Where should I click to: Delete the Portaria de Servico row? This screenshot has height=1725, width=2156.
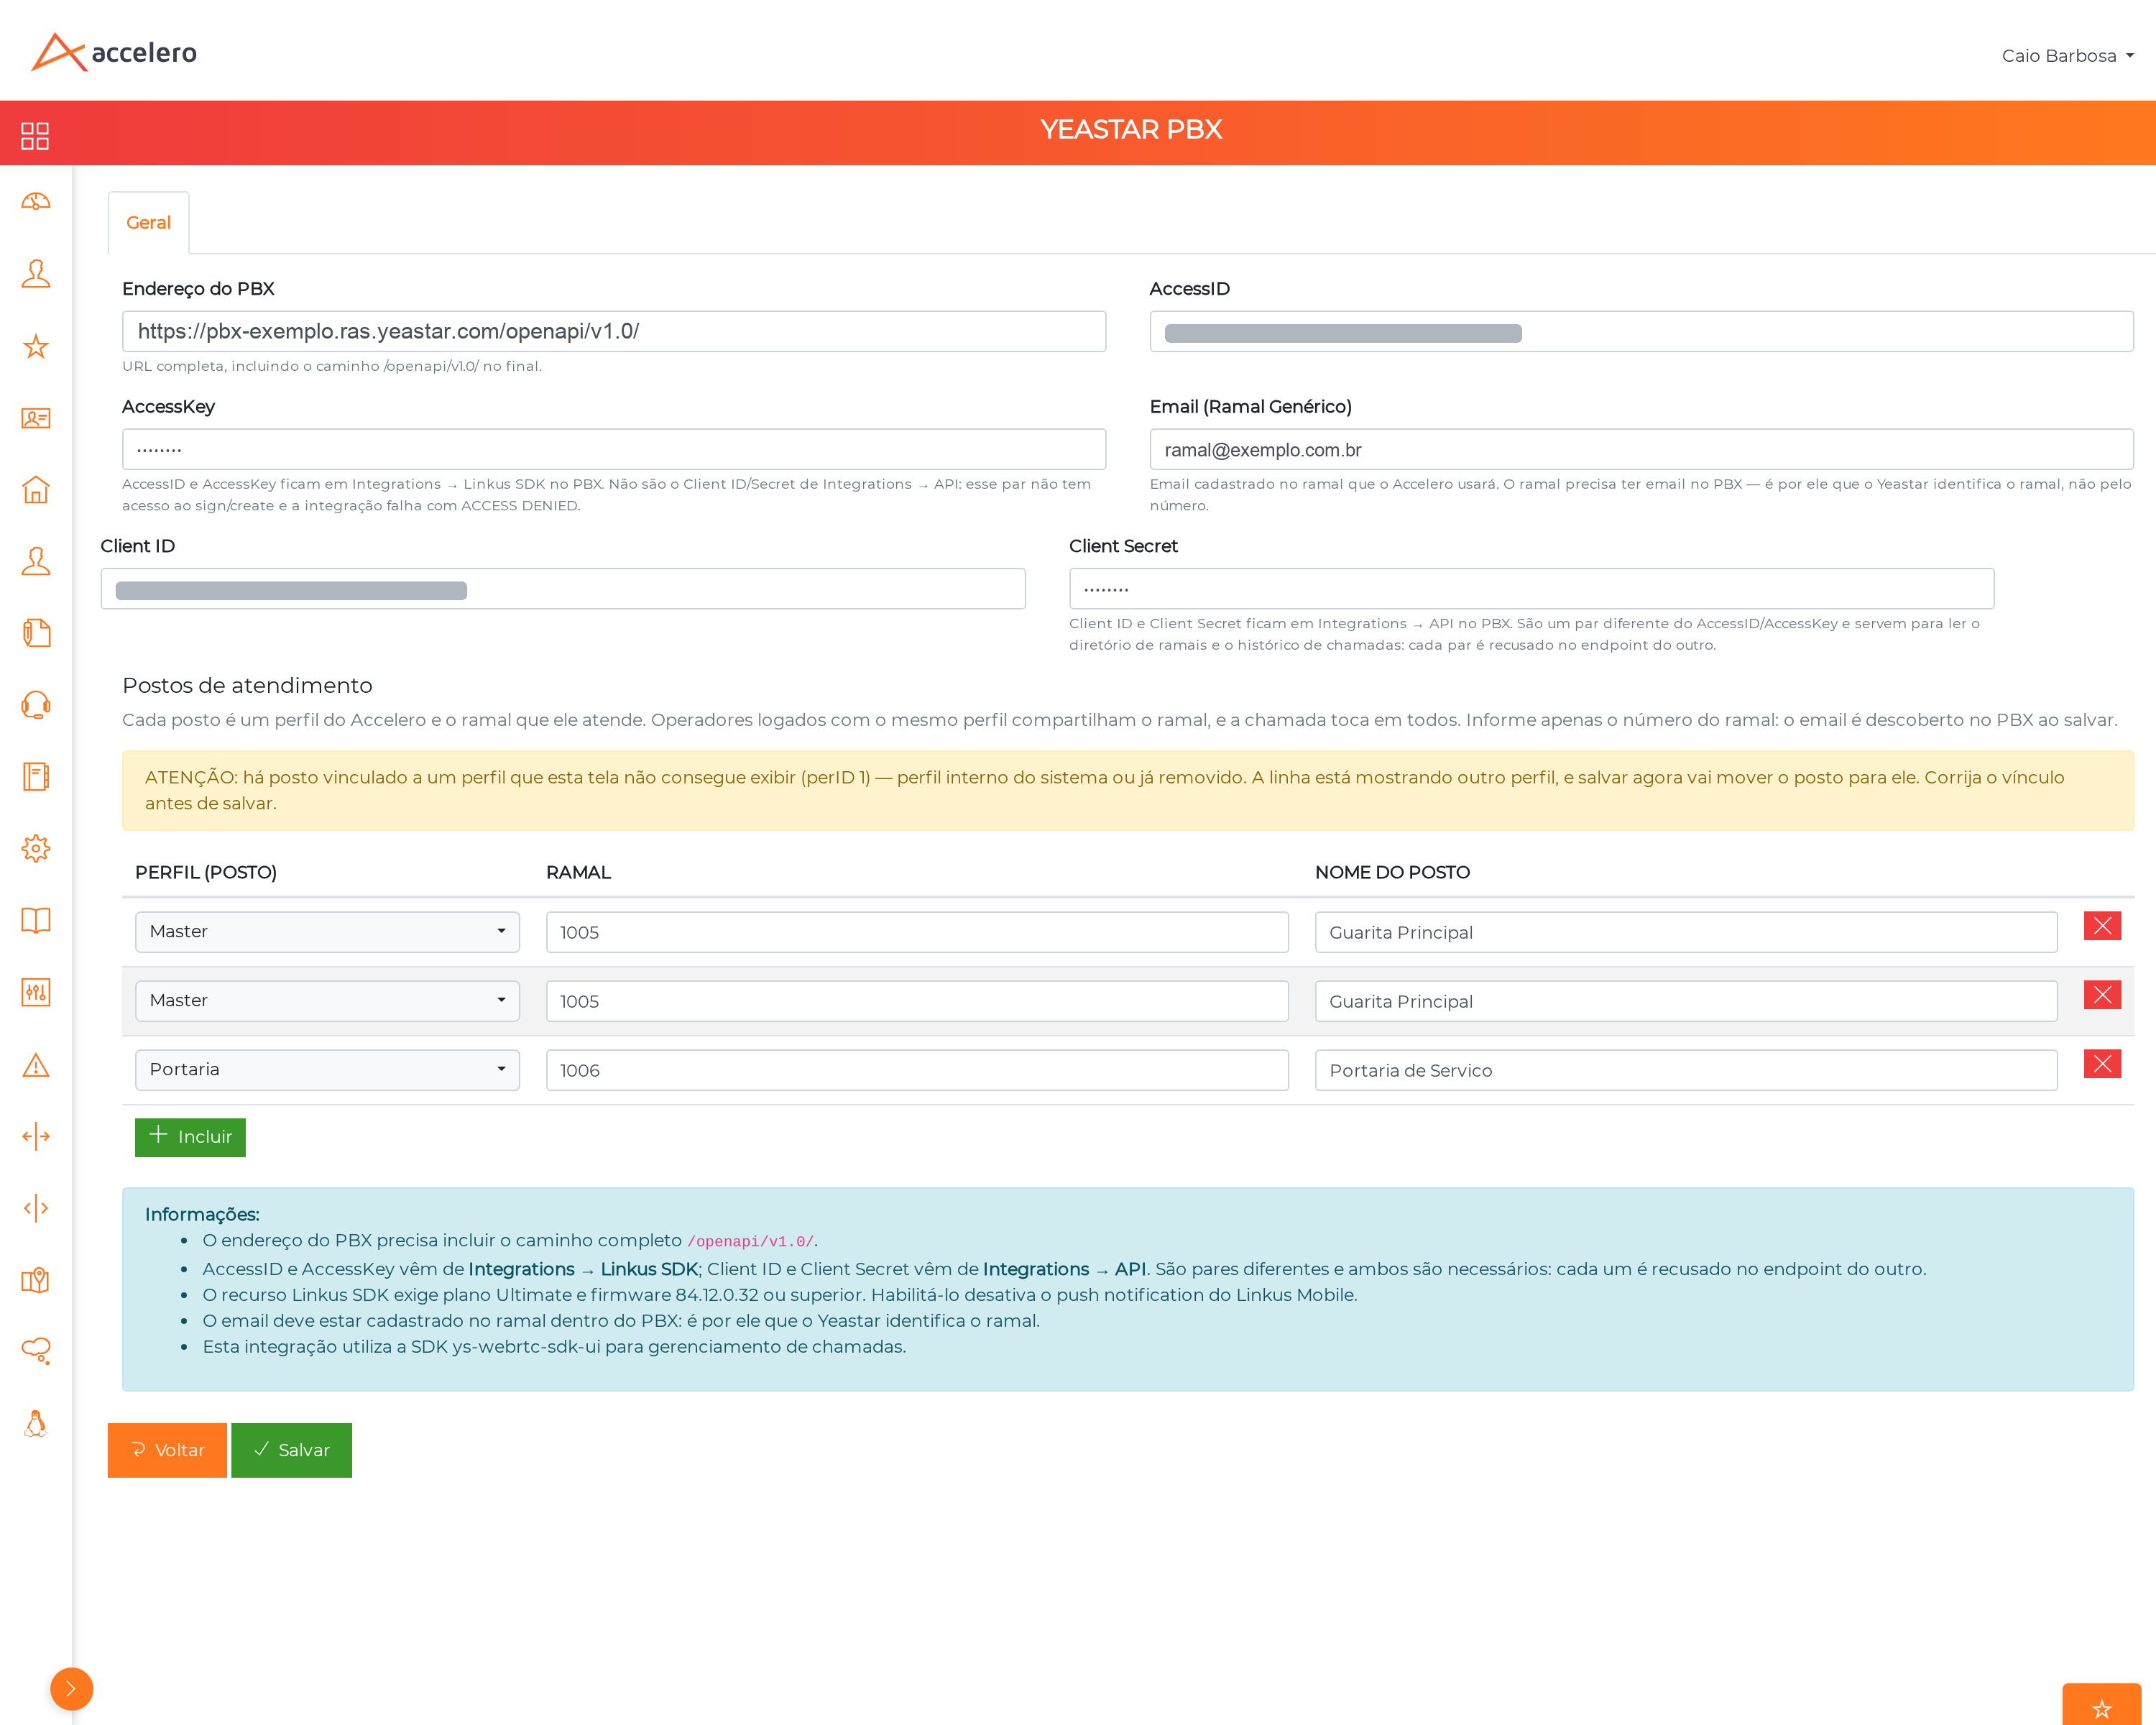tap(2102, 1064)
